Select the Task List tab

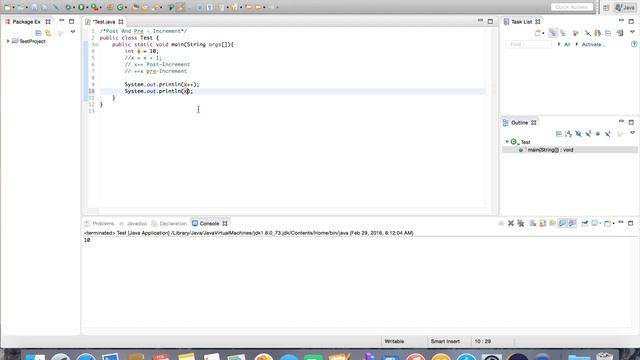point(522,22)
